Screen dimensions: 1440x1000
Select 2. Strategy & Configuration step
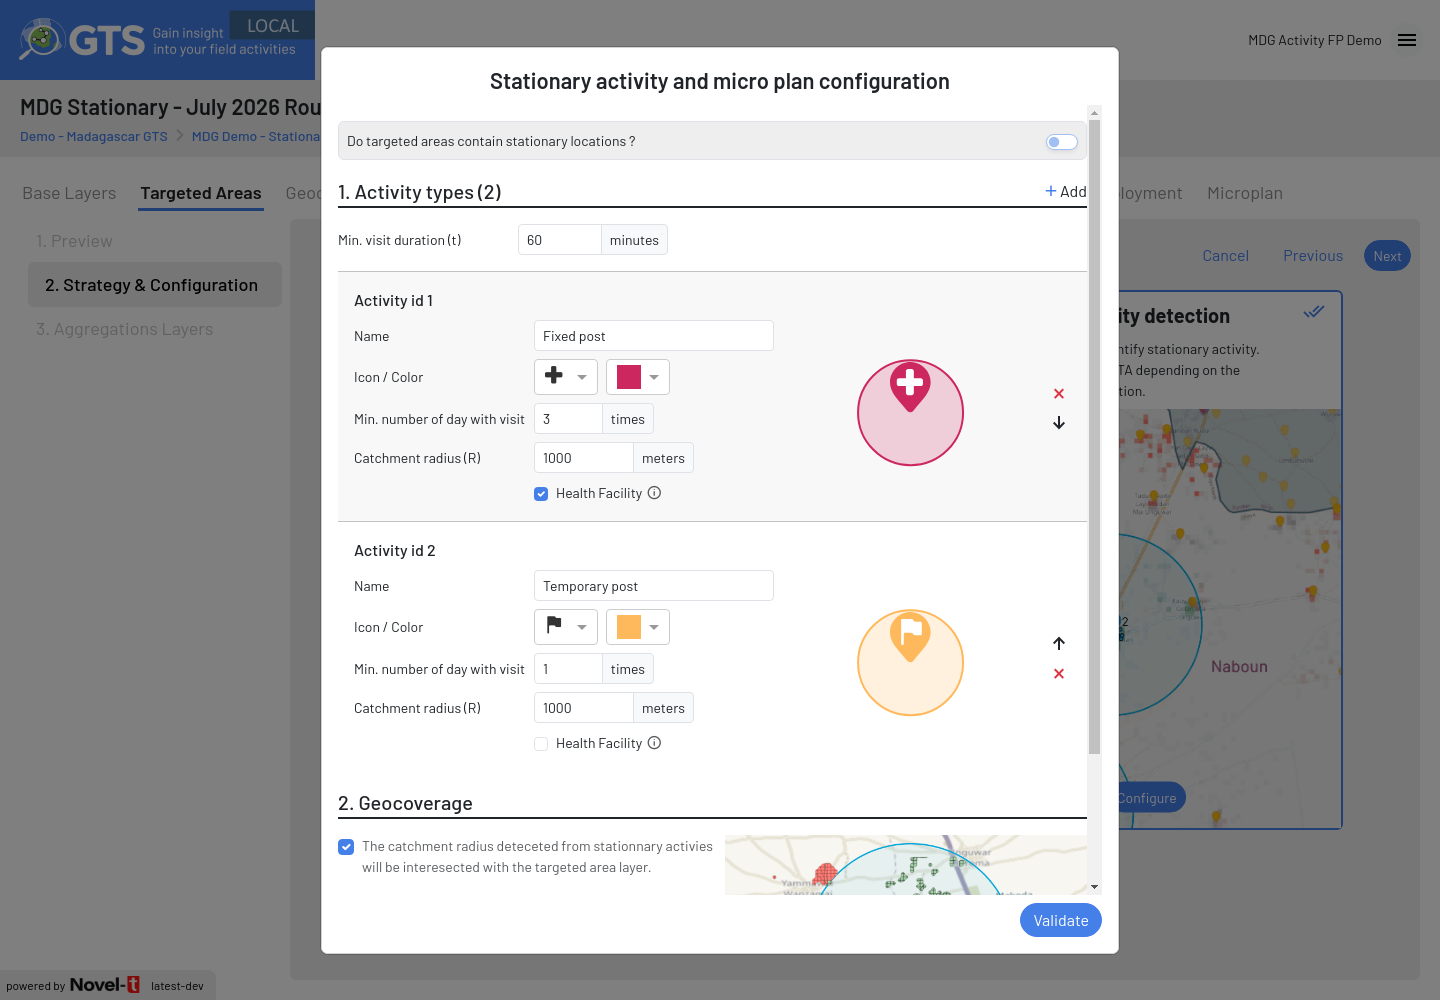[x=155, y=285]
